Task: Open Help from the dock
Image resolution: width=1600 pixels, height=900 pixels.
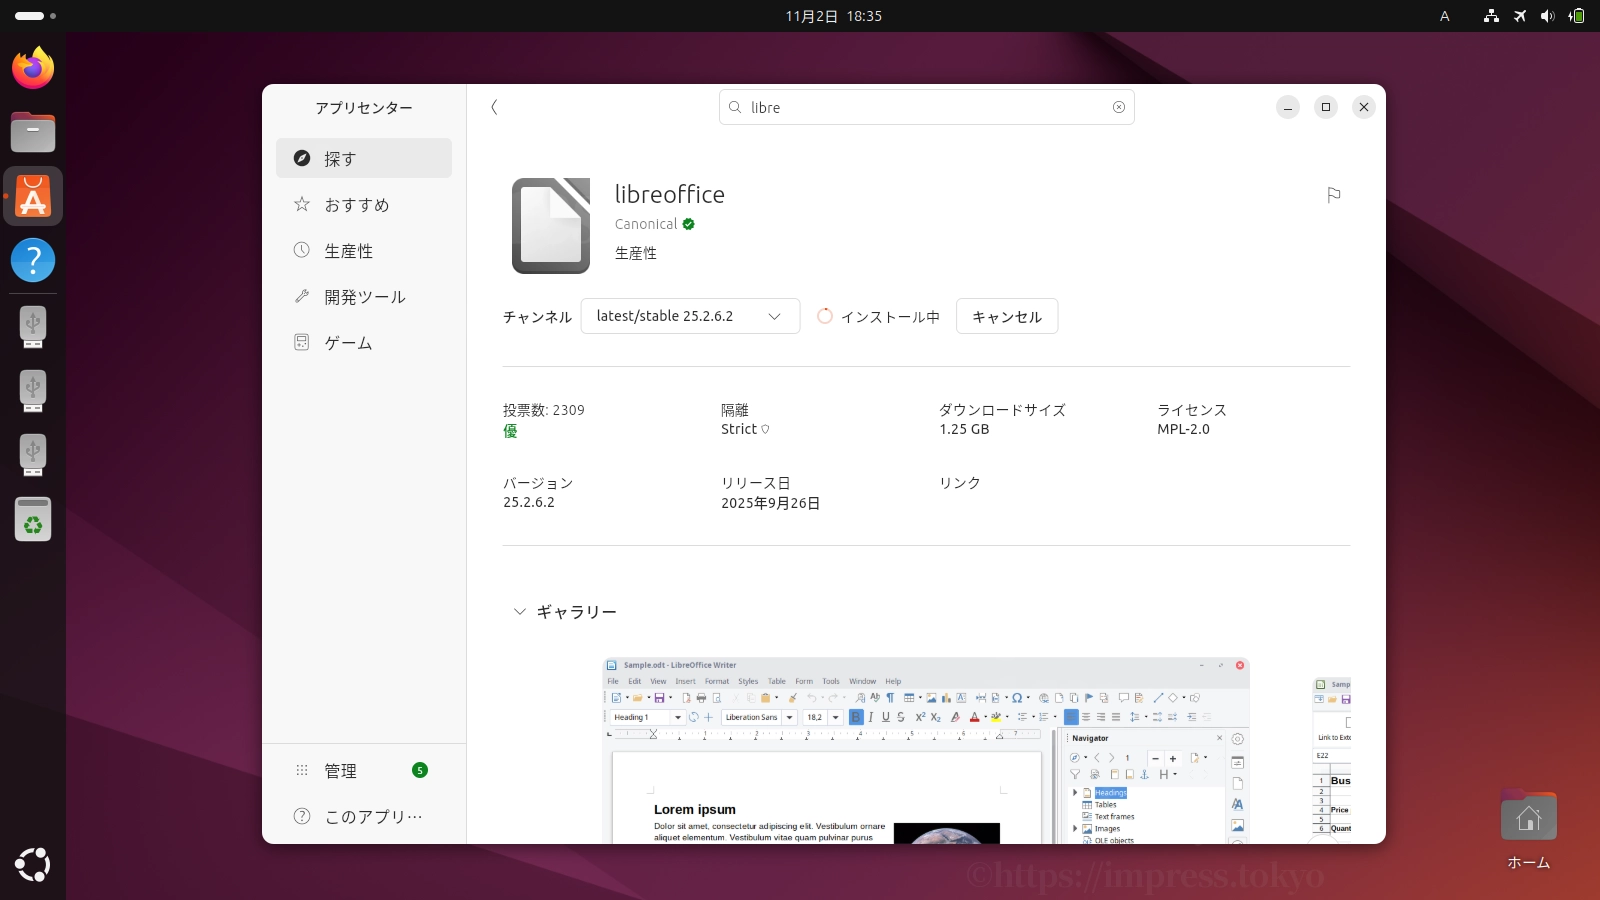Action: click(x=33, y=260)
